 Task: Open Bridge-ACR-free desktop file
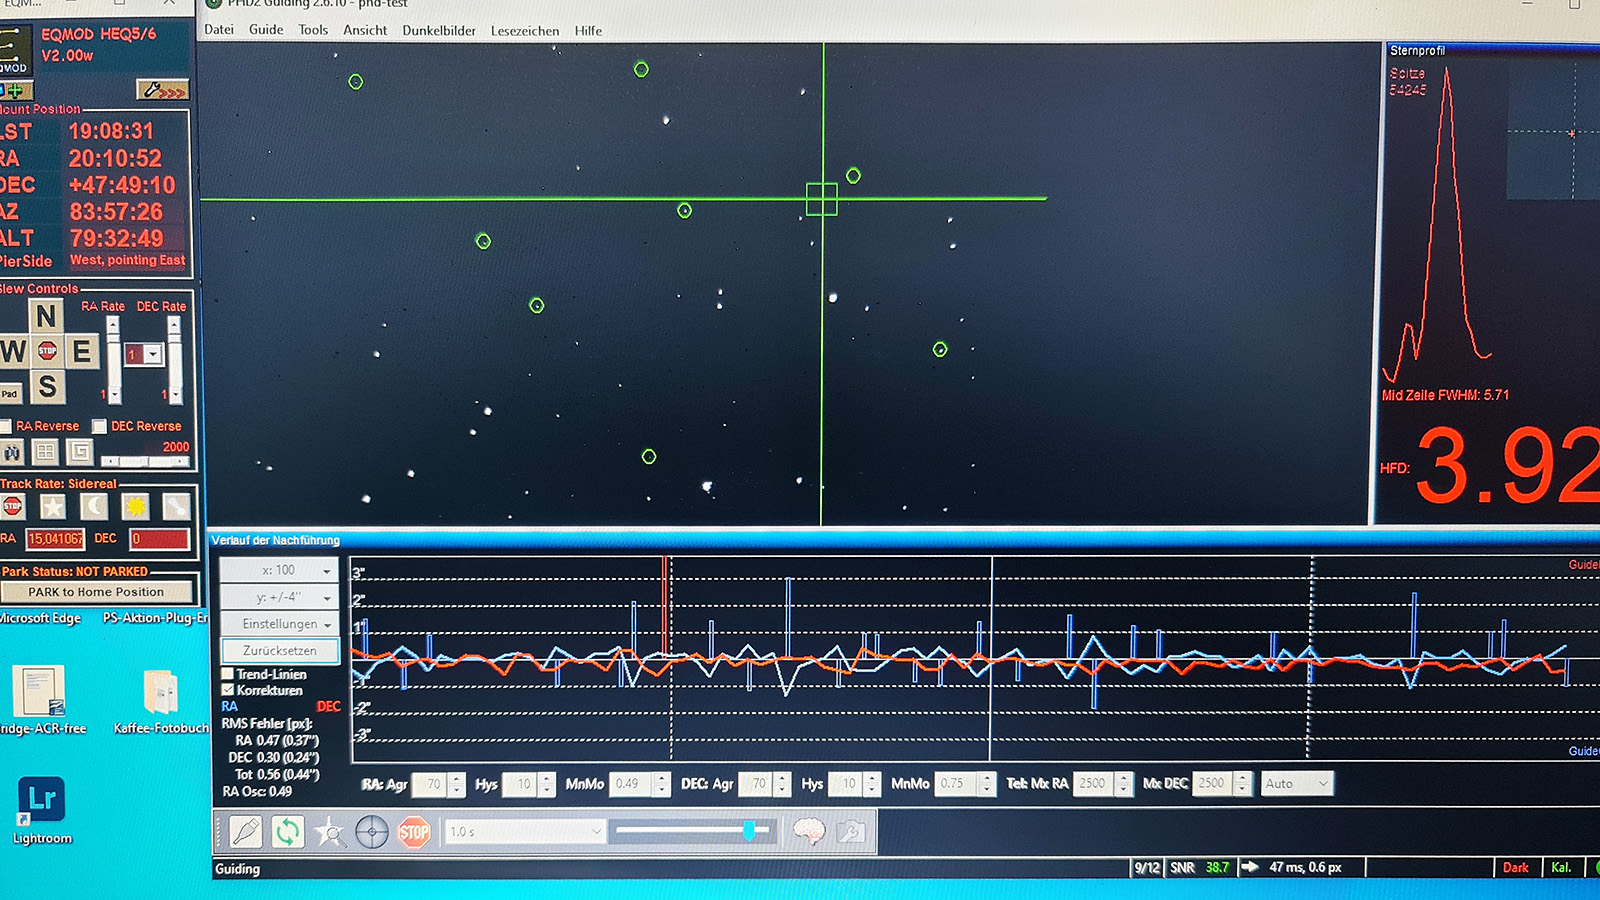tap(40, 700)
